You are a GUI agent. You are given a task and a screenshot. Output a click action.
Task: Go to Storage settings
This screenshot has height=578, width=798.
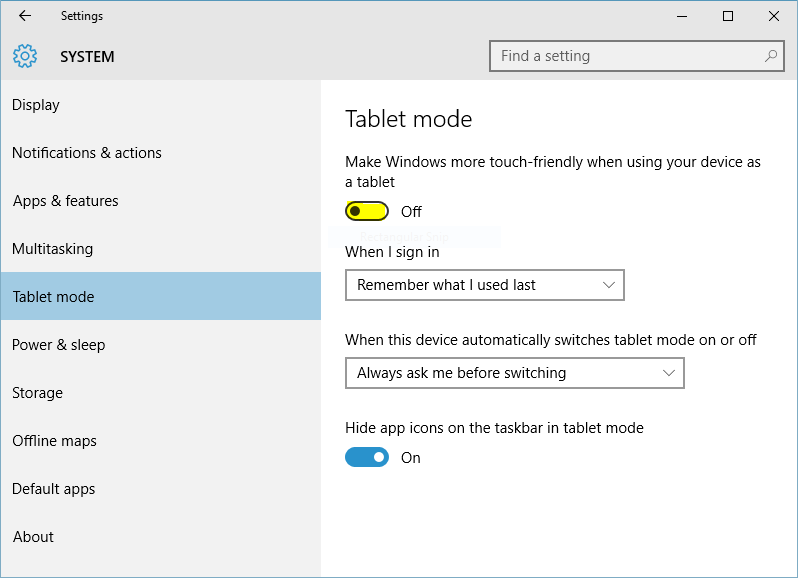point(161,393)
